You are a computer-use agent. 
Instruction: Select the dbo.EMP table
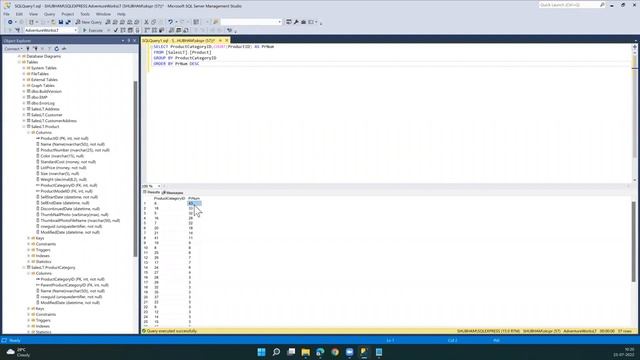(39, 97)
